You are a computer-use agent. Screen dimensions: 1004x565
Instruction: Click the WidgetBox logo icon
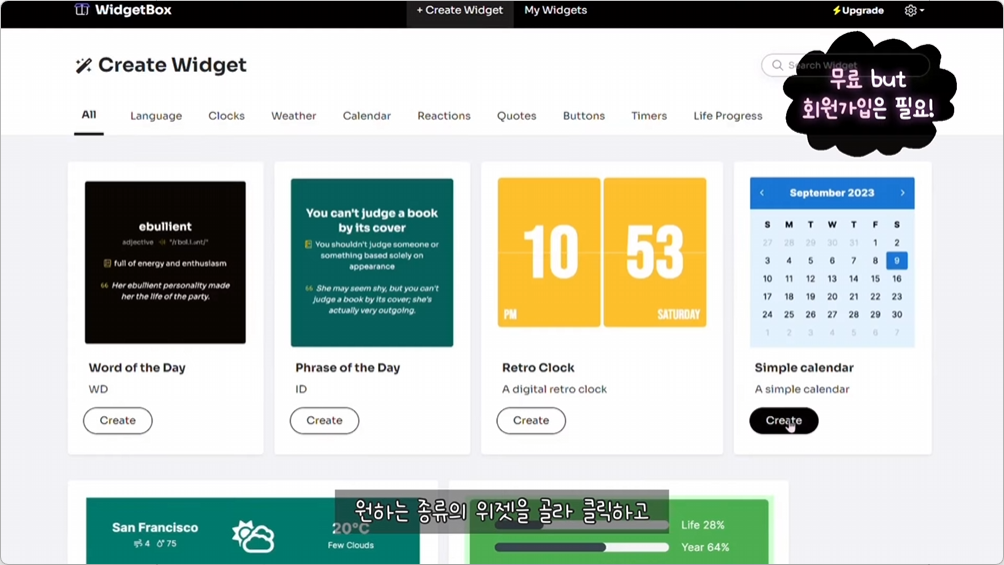coord(82,10)
